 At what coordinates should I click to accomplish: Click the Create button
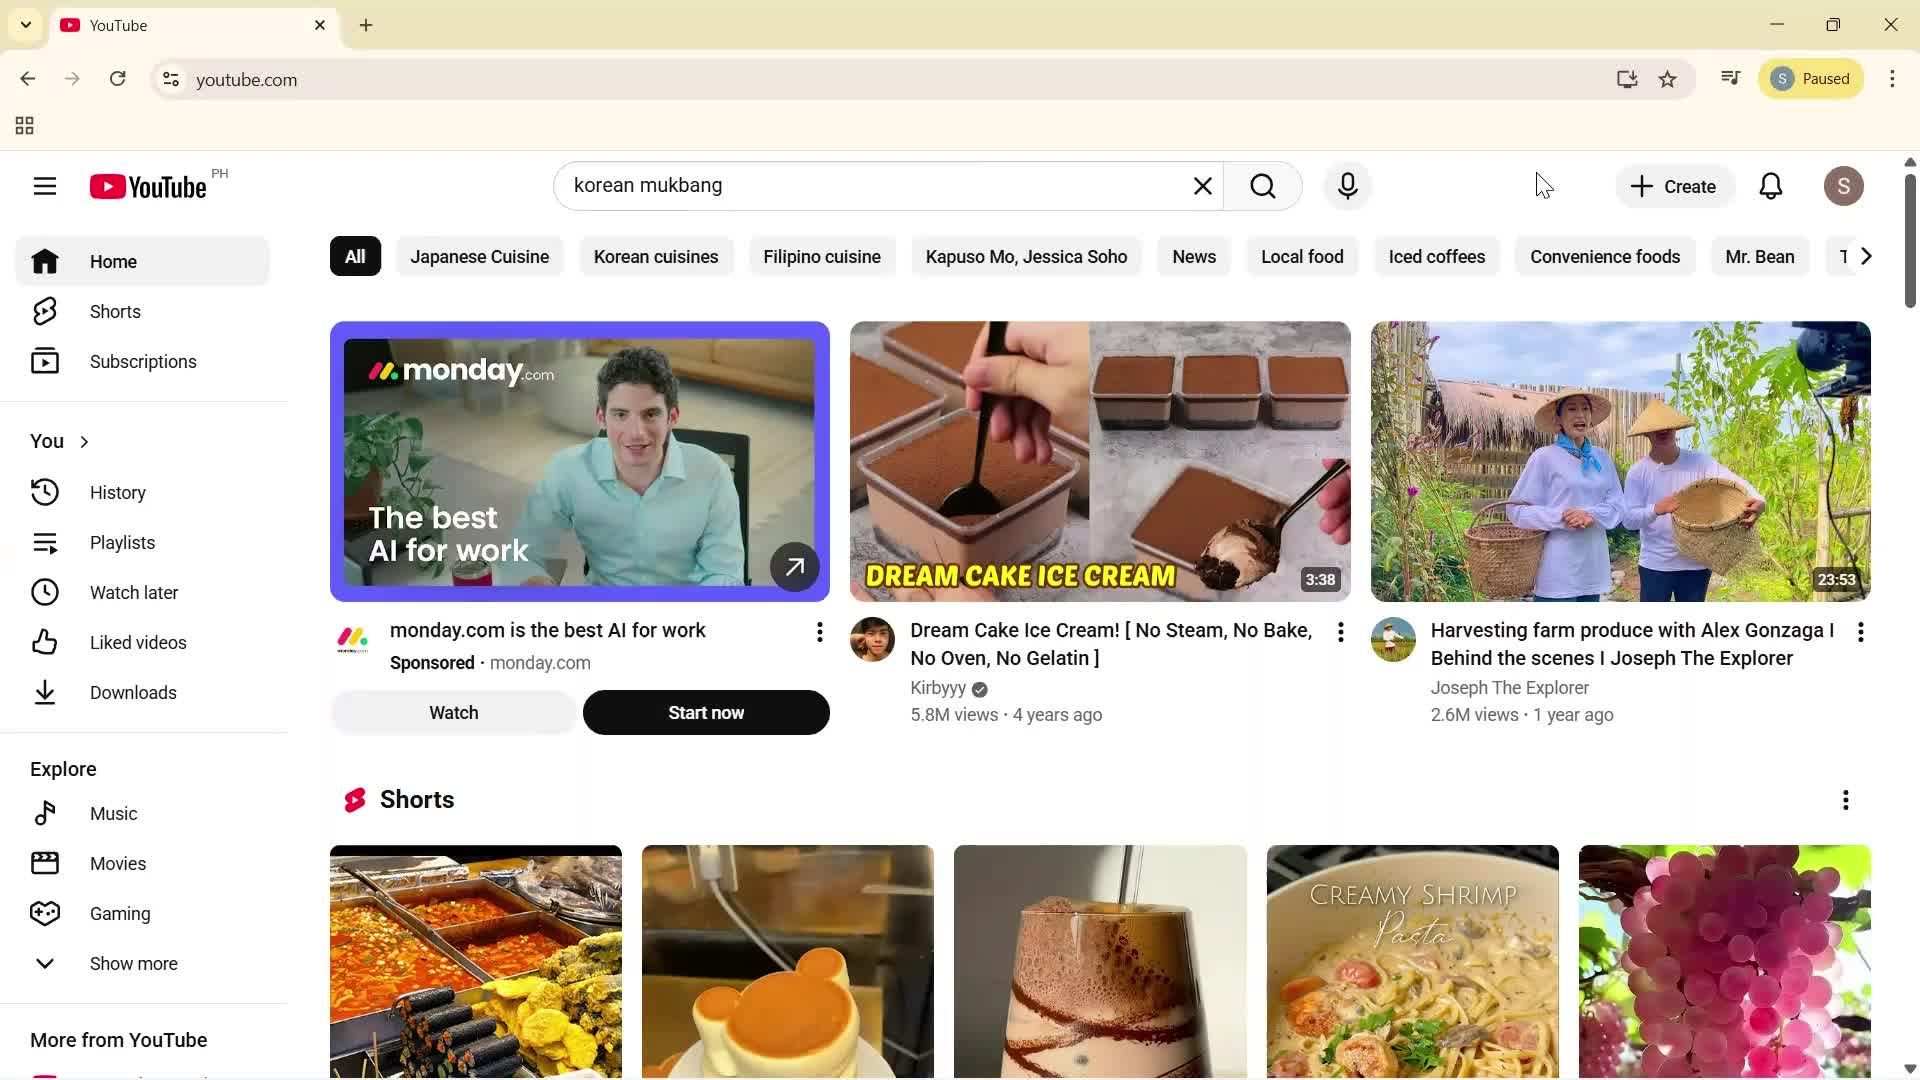point(1673,186)
